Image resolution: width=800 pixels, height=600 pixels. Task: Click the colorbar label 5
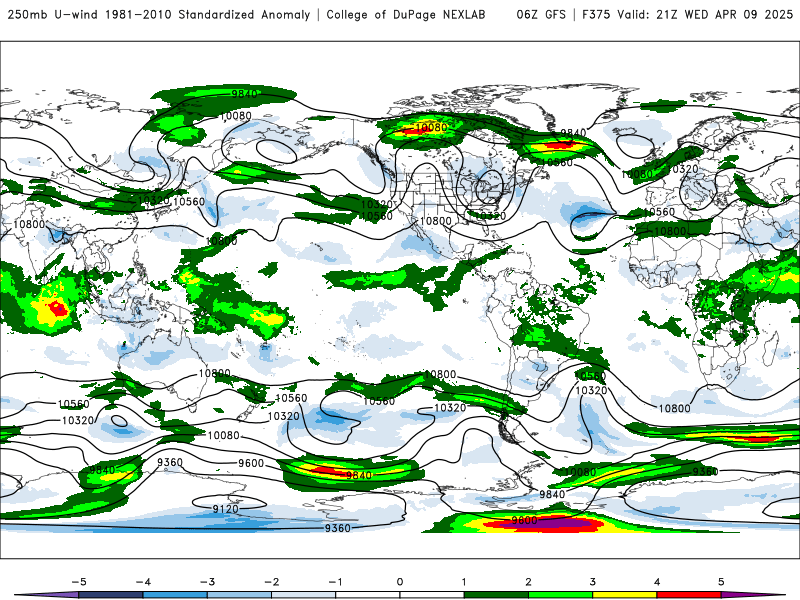coord(721,582)
